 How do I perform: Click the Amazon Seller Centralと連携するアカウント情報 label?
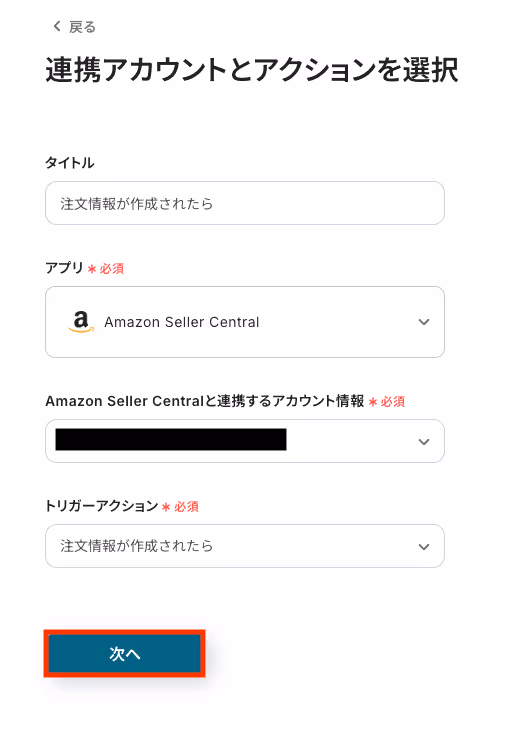pos(205,401)
